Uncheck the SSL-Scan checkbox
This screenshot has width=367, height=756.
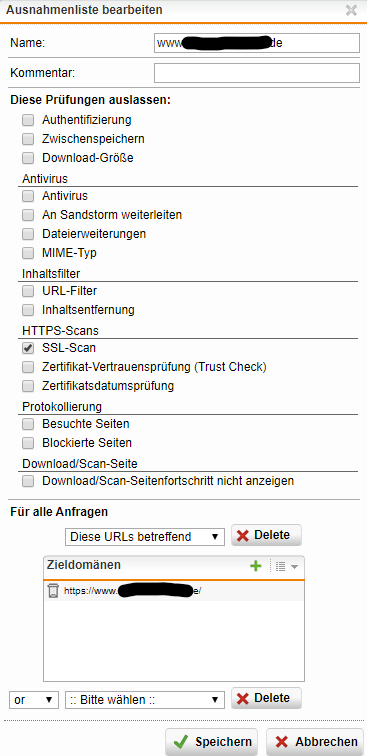(x=28, y=348)
